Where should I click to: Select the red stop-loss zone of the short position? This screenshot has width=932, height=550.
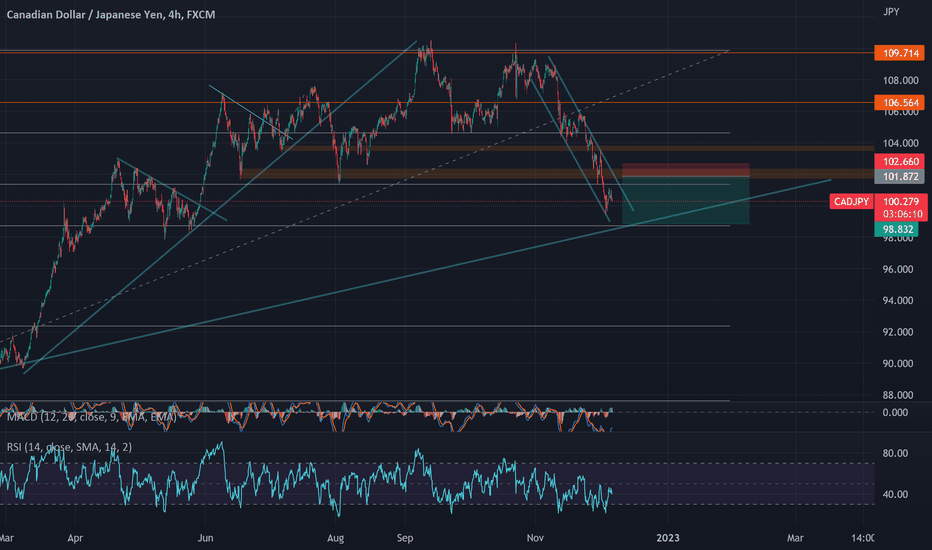coord(685,169)
